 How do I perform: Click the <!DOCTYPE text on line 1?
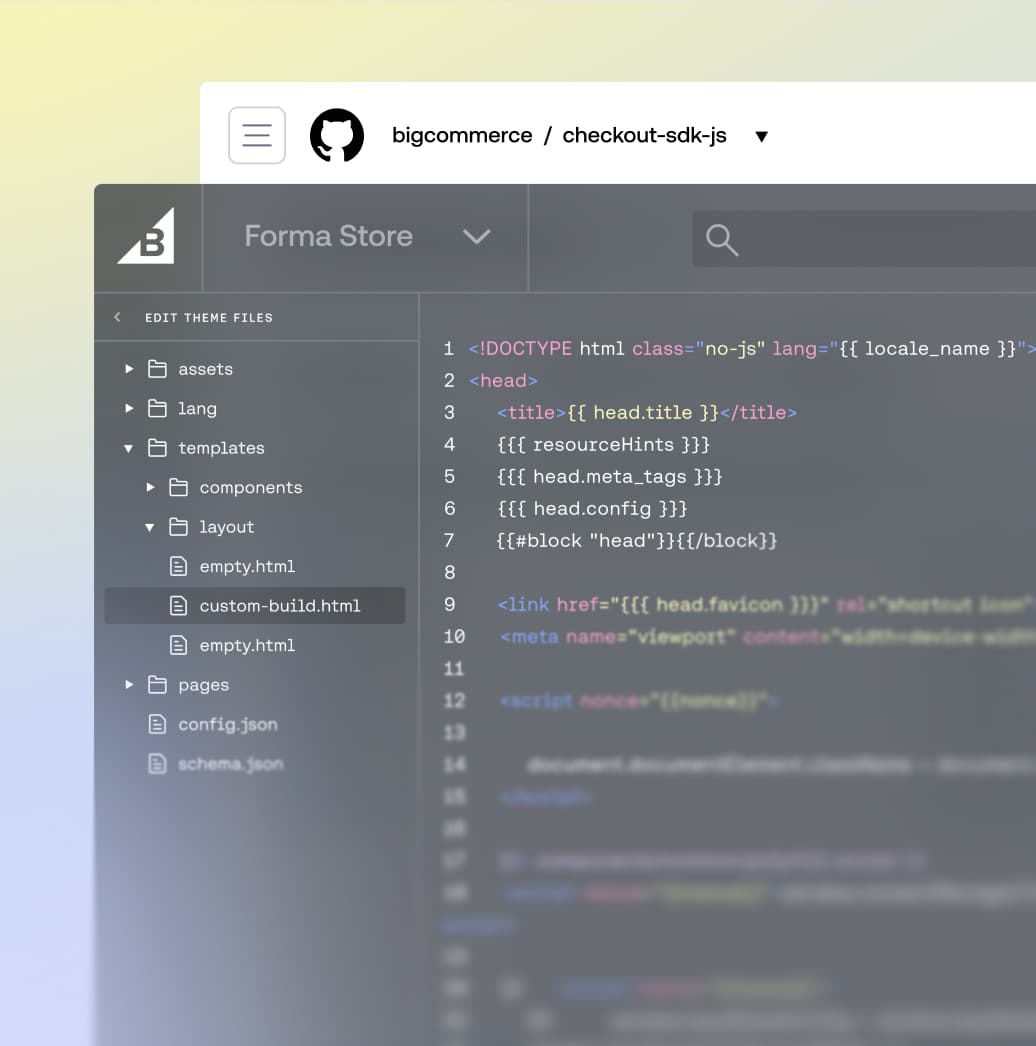[x=520, y=348]
